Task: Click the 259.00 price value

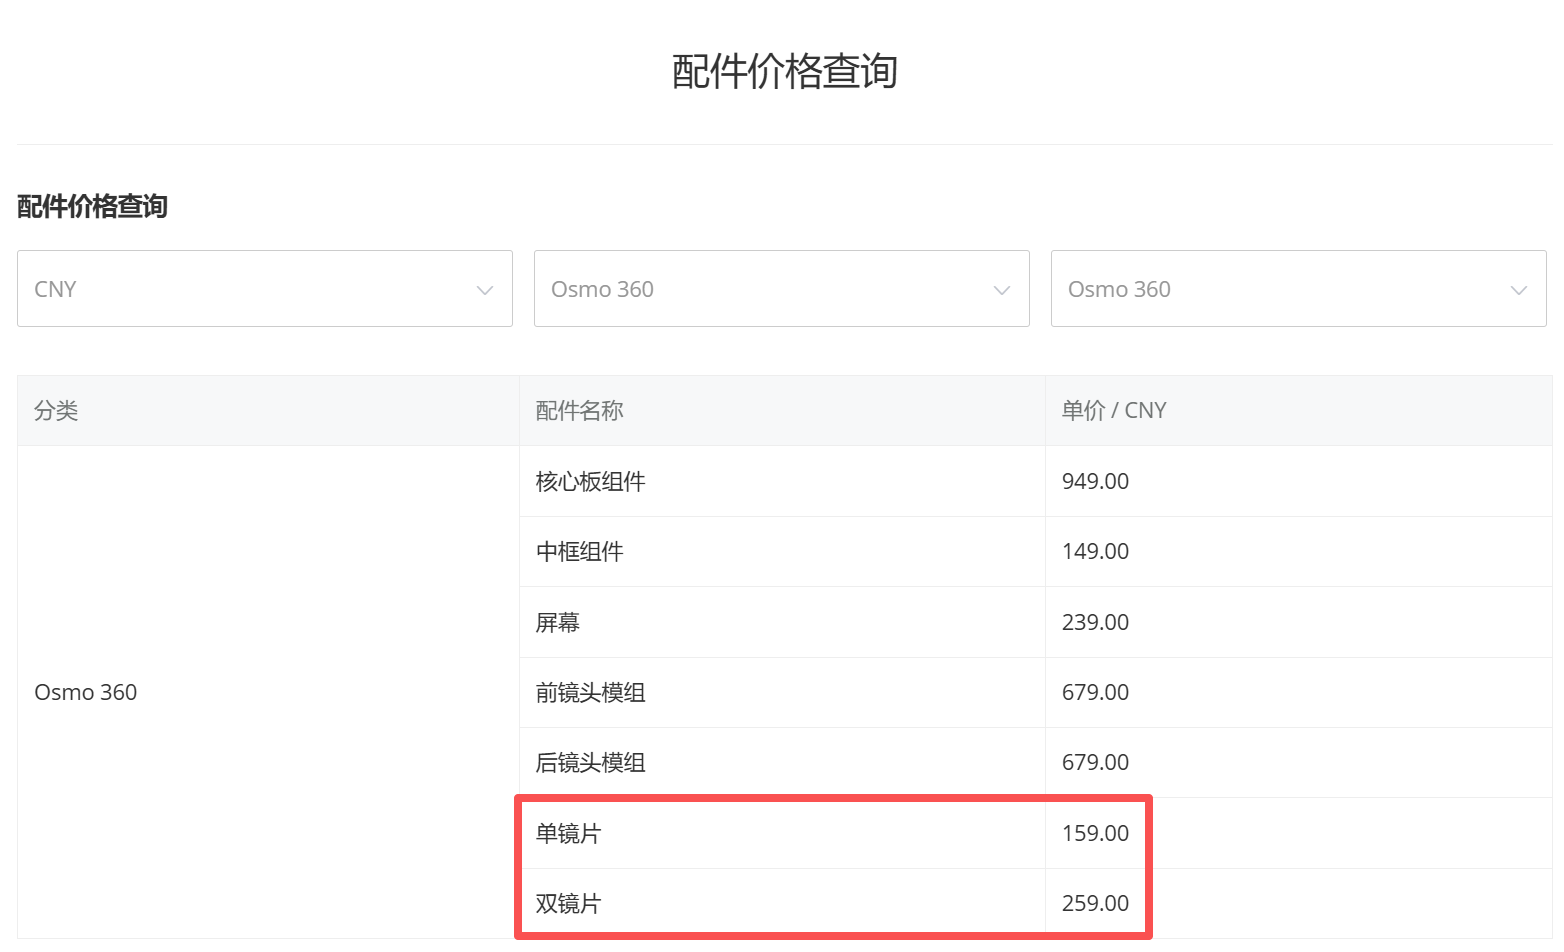Action: (x=1095, y=903)
